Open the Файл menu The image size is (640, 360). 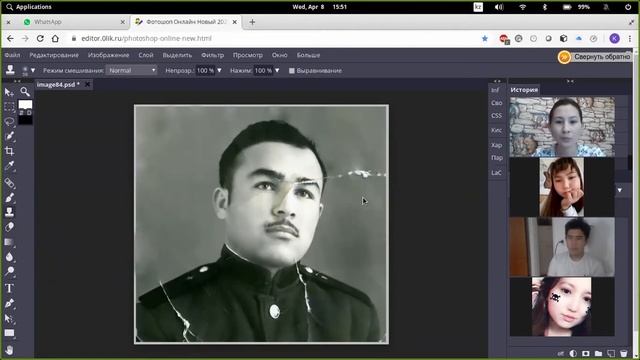(x=12, y=55)
